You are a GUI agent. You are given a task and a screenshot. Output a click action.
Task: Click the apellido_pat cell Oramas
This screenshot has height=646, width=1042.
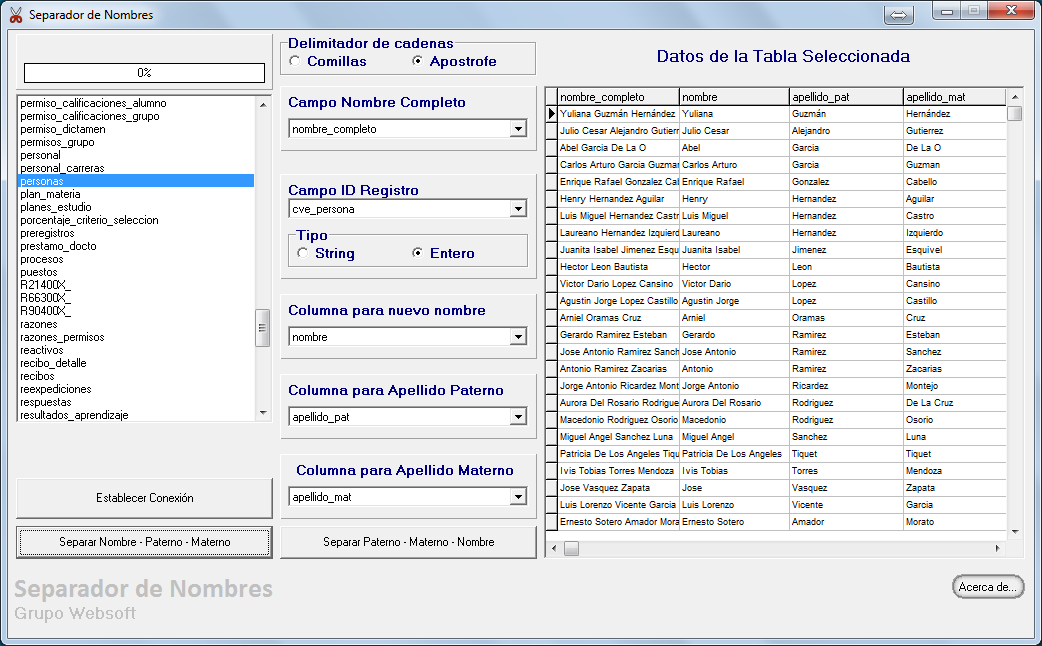click(846, 318)
